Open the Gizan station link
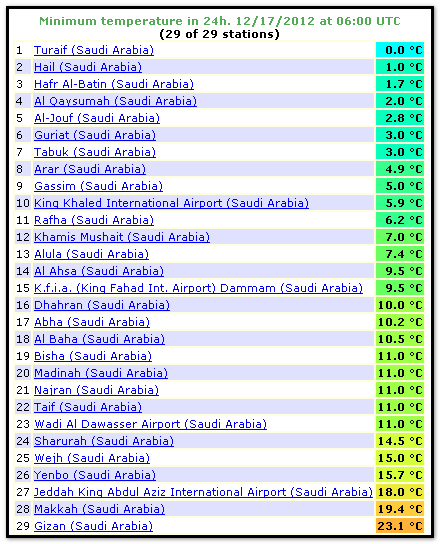This screenshot has height=544, width=440. coord(93,526)
